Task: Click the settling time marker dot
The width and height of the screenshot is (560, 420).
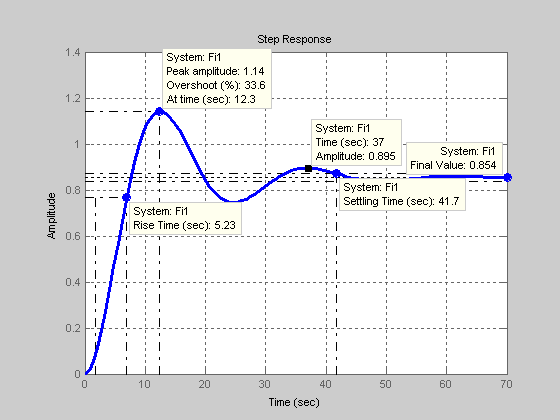Action: (336, 173)
